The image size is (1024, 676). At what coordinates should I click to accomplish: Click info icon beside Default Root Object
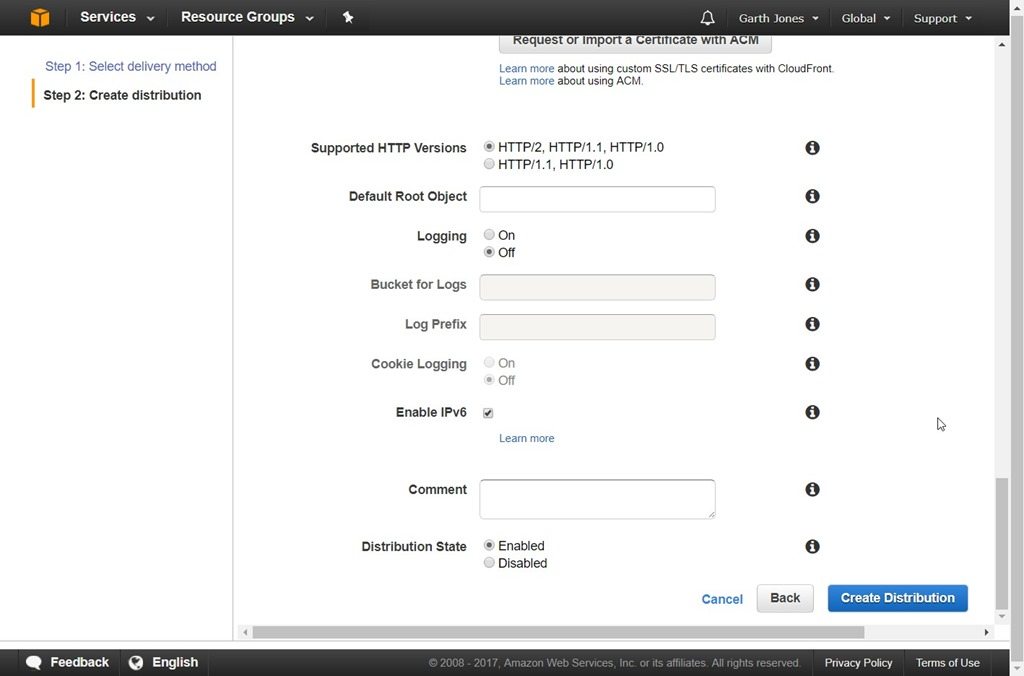(812, 197)
